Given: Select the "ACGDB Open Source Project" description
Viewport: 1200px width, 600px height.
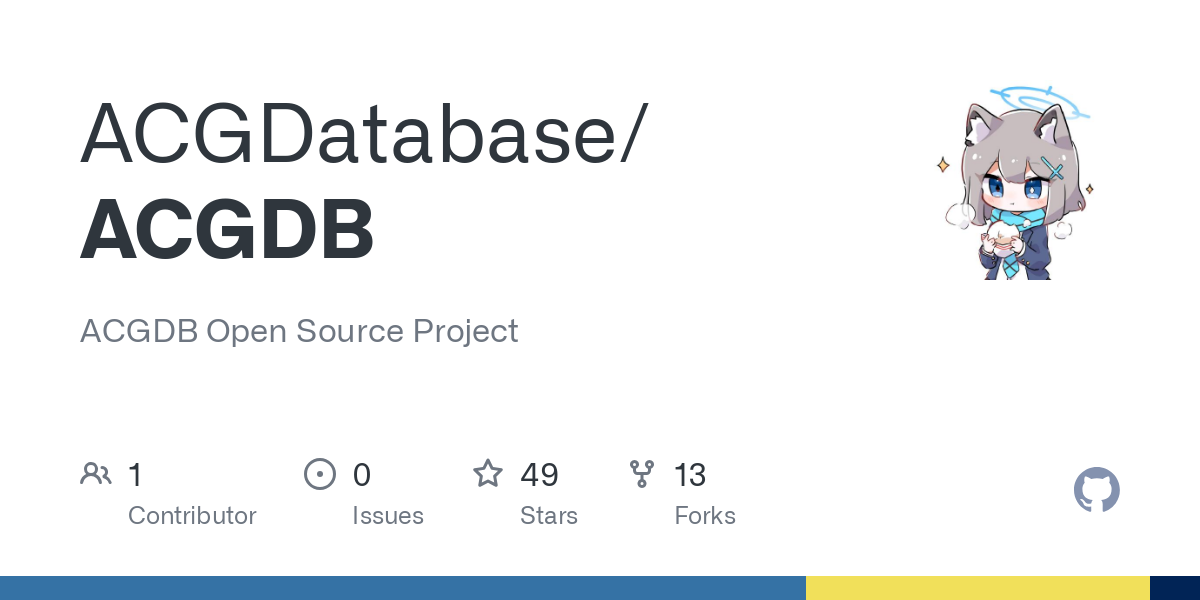Looking at the screenshot, I should (x=299, y=331).
